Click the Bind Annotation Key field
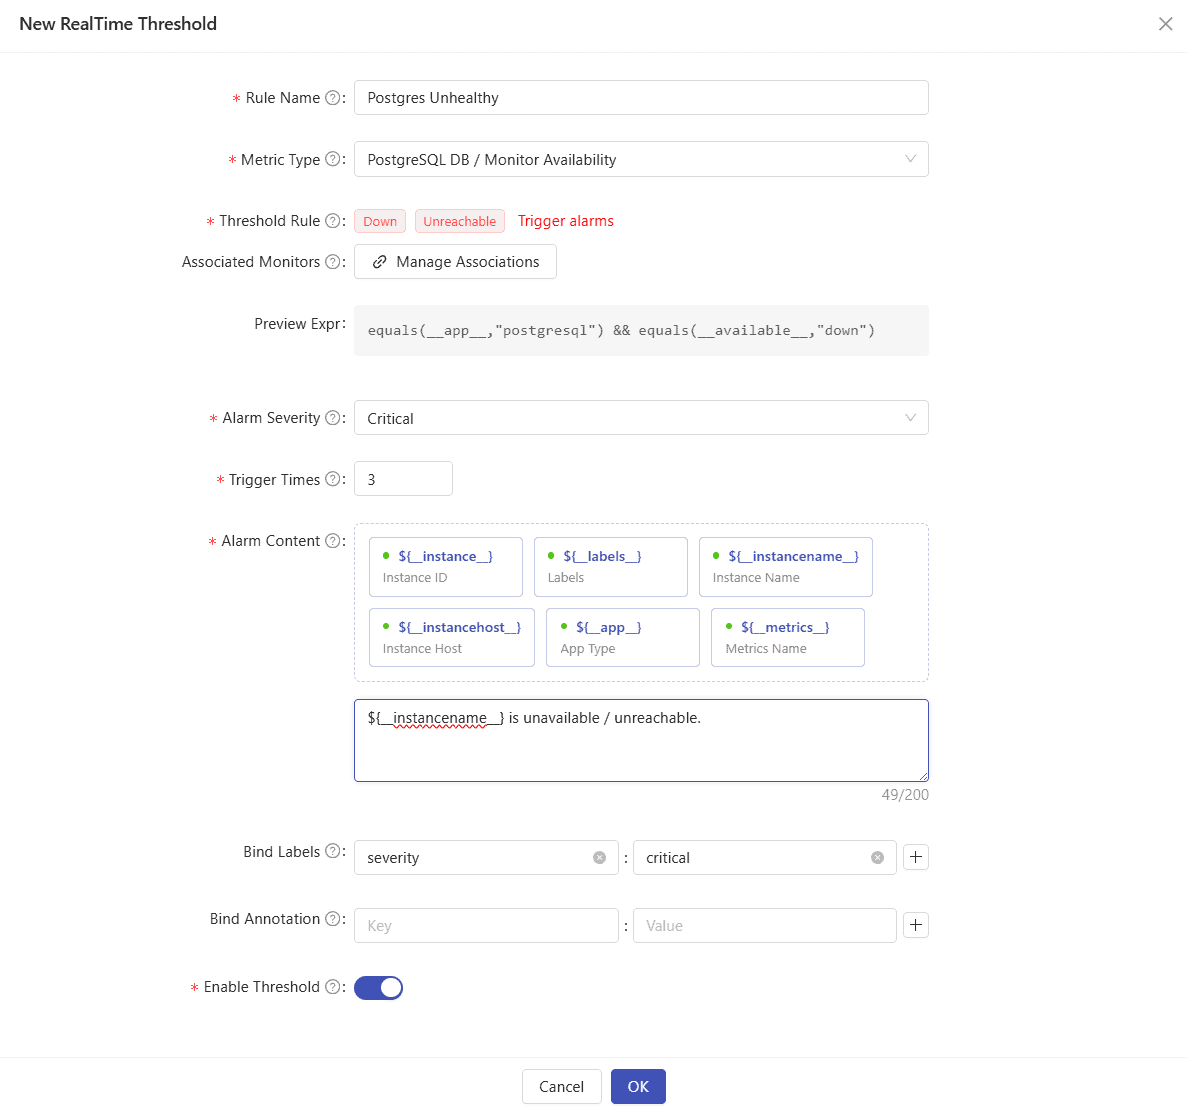This screenshot has height=1111, width=1187. (x=486, y=926)
